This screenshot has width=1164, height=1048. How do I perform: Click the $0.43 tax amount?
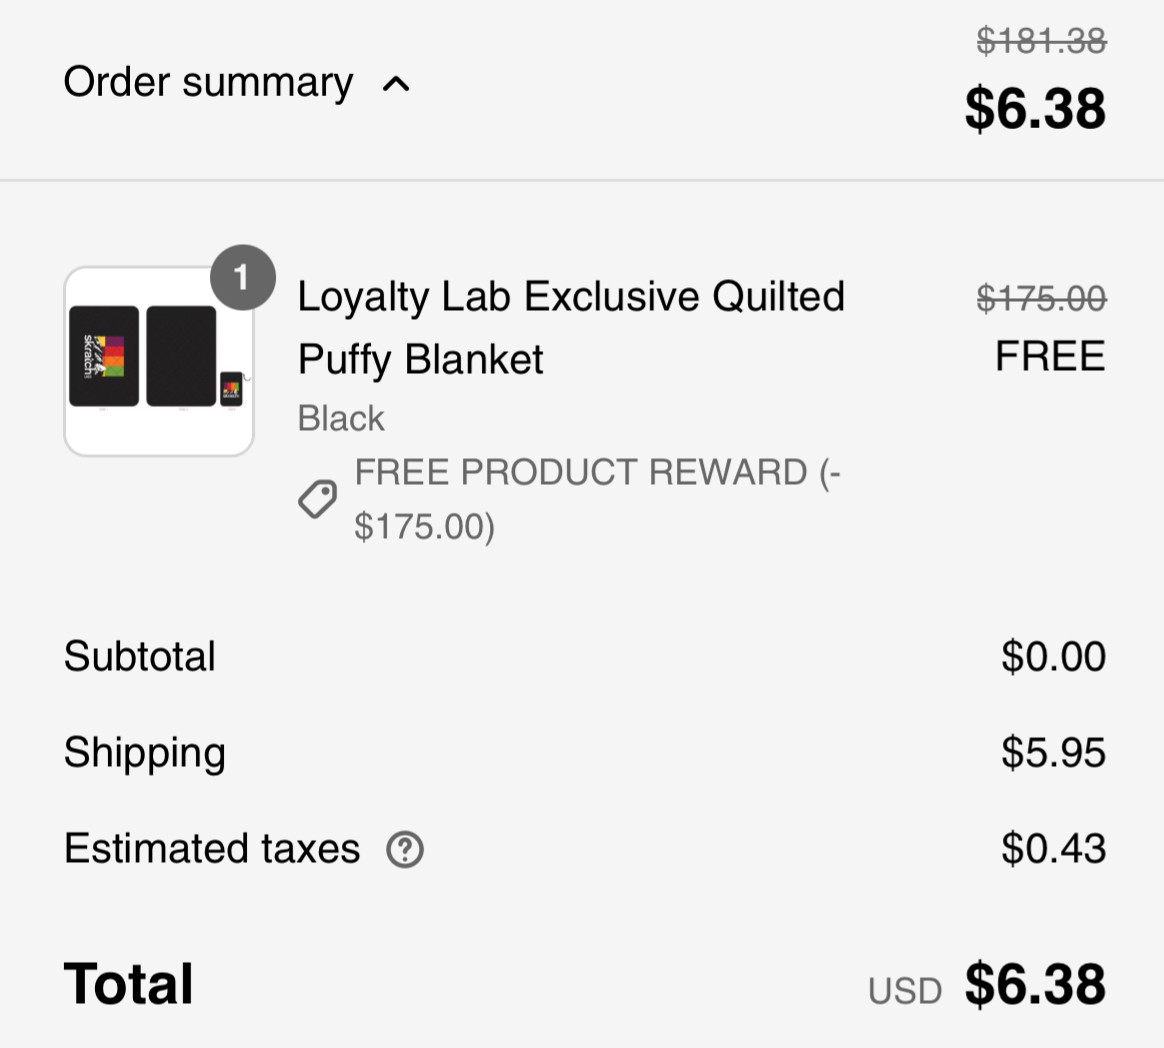(x=1053, y=848)
